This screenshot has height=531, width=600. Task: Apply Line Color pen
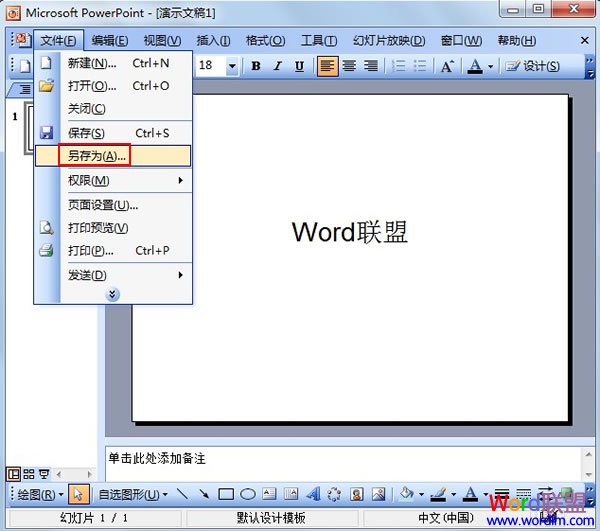[x=439, y=495]
